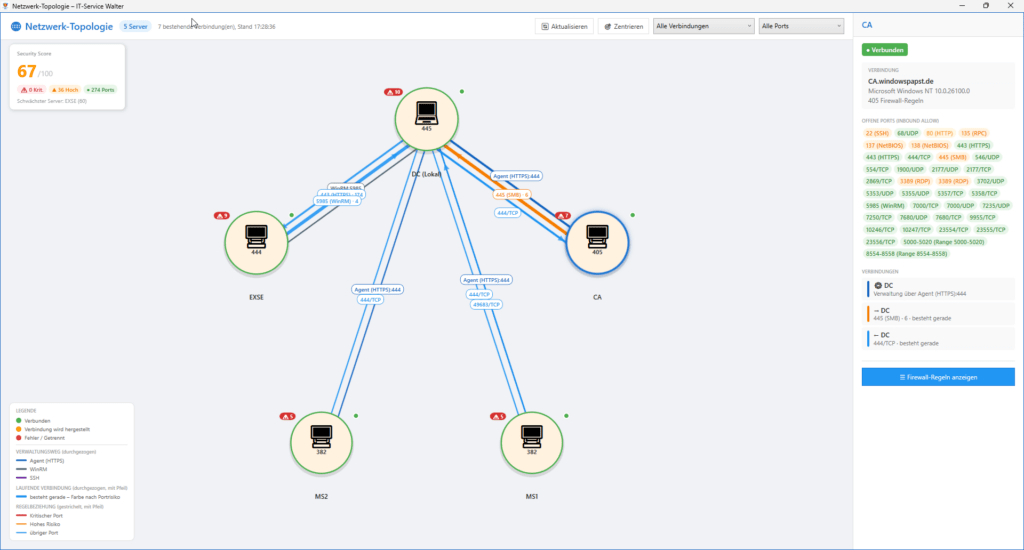1024x550 pixels.
Task: Click the green Verbunden status badge in CA panel
Action: tap(884, 50)
